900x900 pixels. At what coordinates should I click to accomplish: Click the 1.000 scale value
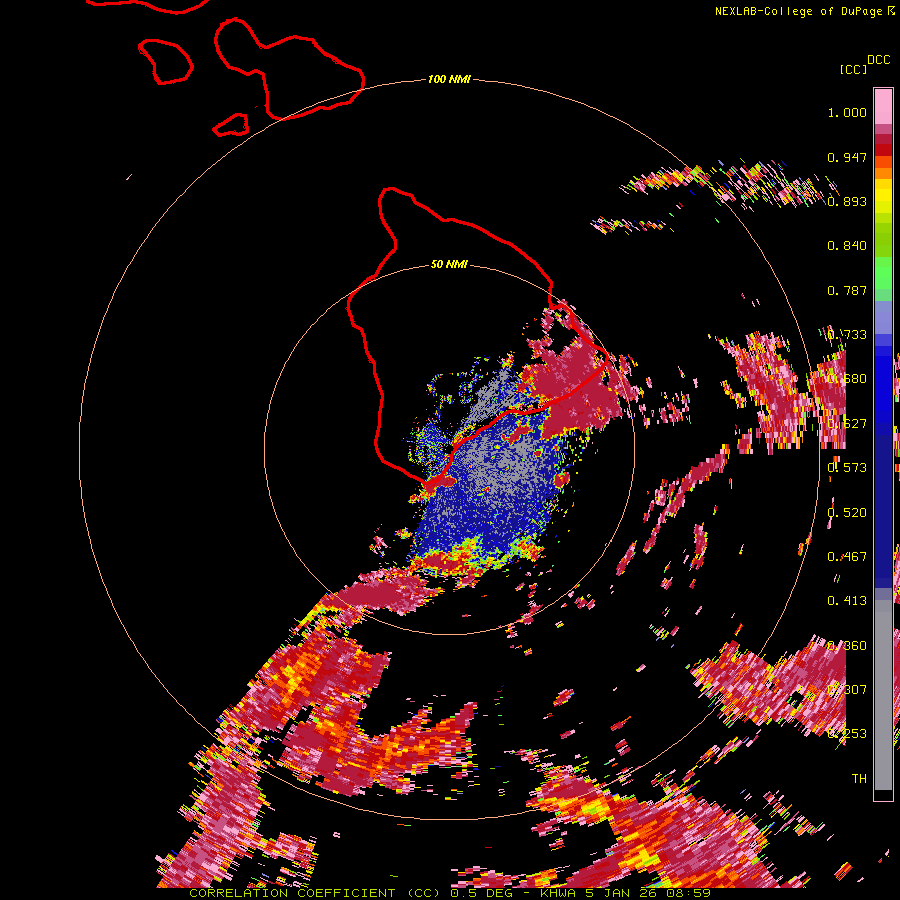(847, 112)
